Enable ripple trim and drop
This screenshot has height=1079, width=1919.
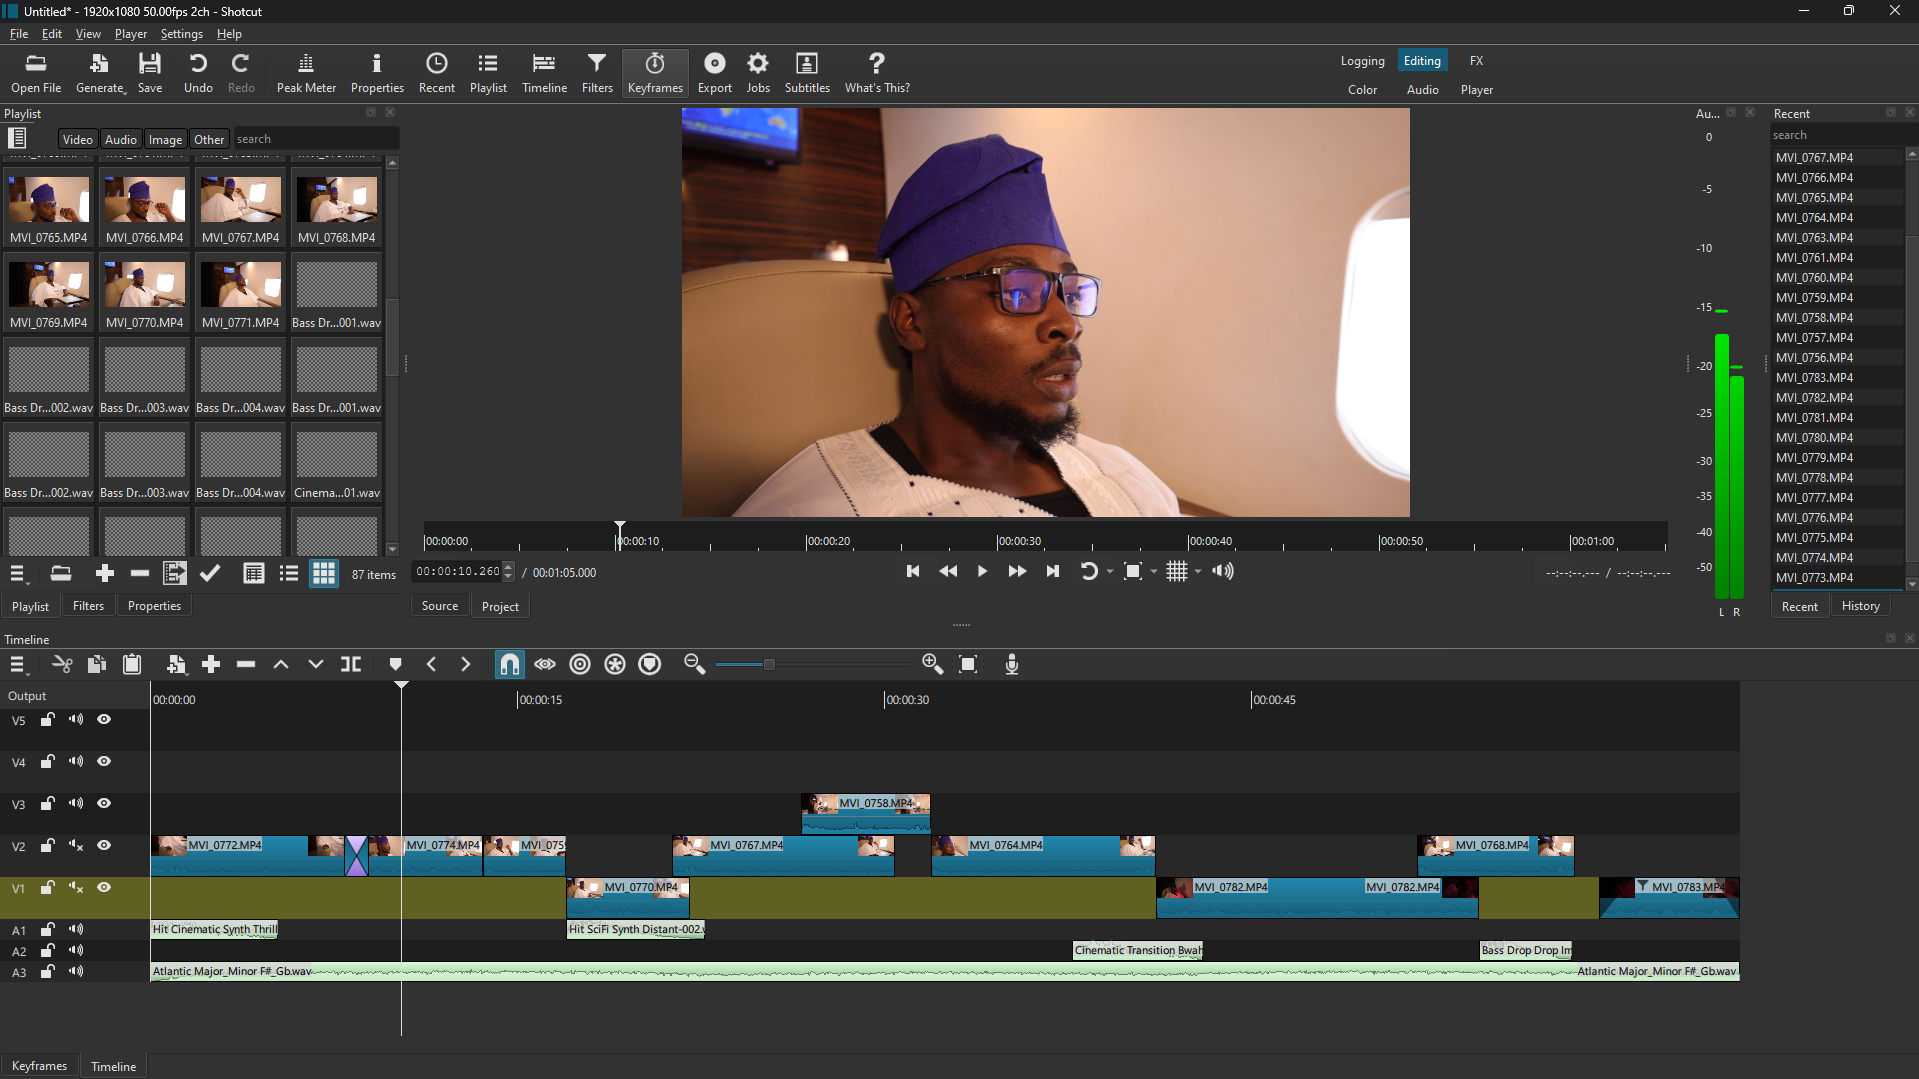[580, 664]
